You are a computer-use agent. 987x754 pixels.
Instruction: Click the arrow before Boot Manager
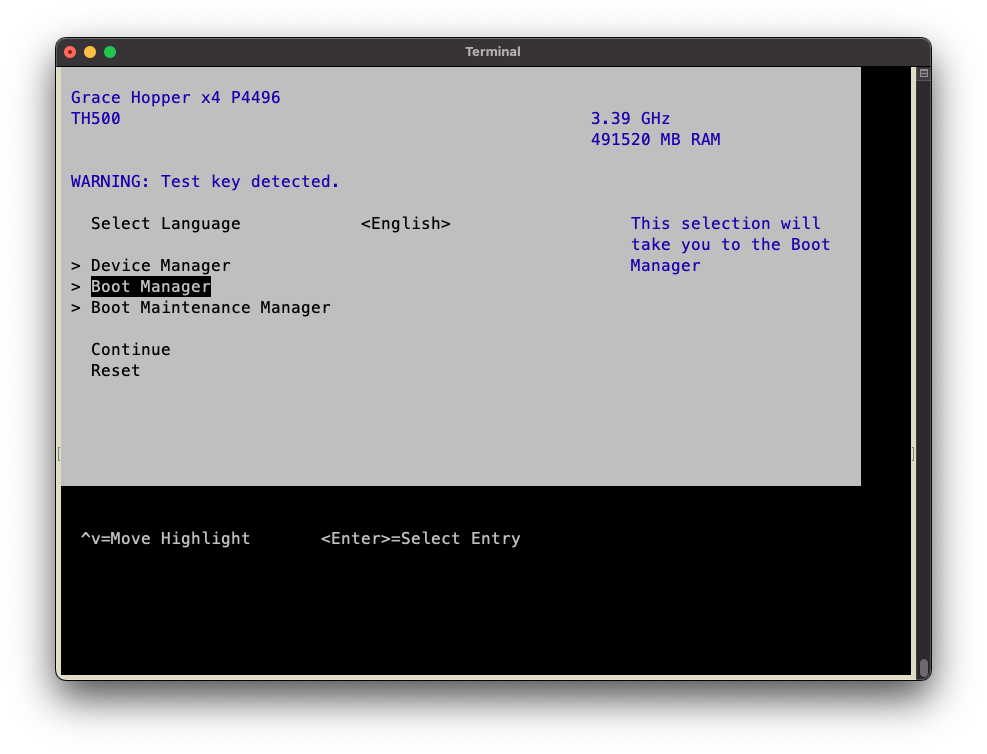pos(76,287)
